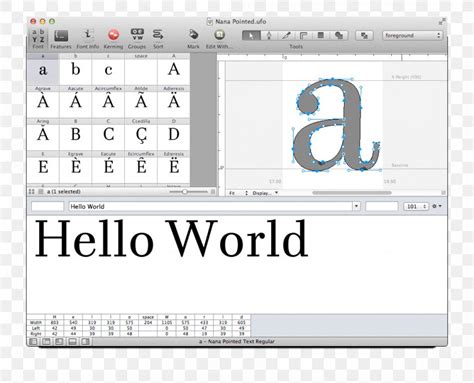Select glyph cell 'Acircumflex'

(108, 101)
